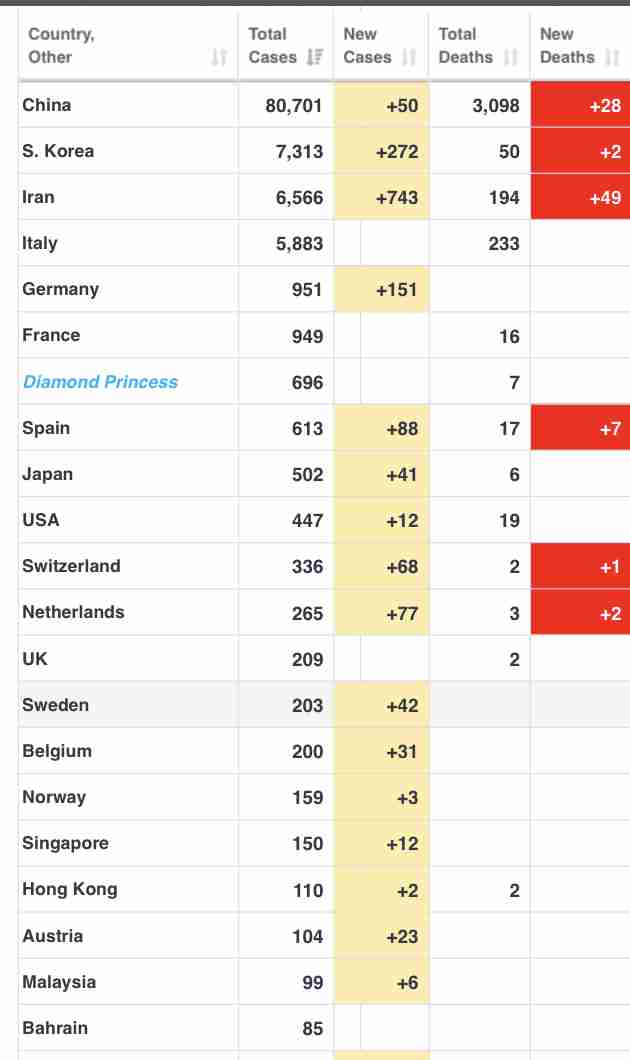Click the Country, Other column header

[62, 46]
